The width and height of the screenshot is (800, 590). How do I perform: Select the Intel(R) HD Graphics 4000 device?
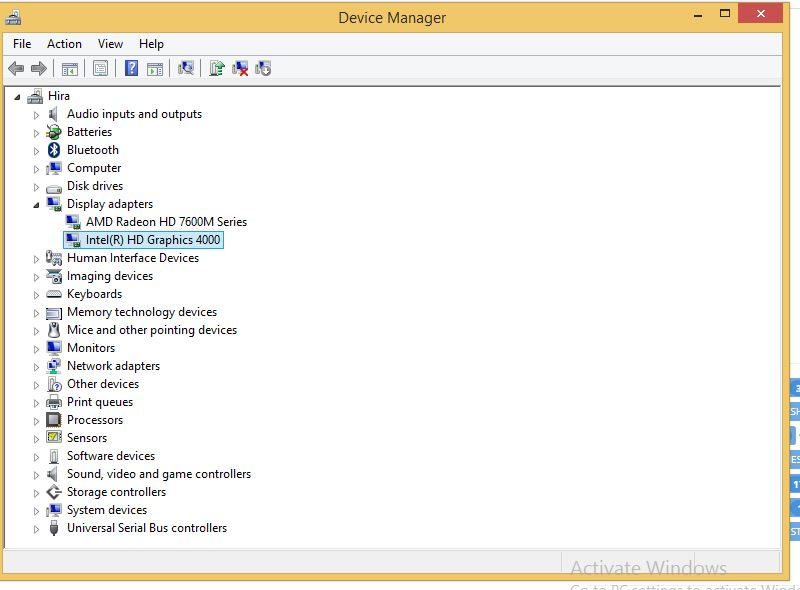click(150, 240)
